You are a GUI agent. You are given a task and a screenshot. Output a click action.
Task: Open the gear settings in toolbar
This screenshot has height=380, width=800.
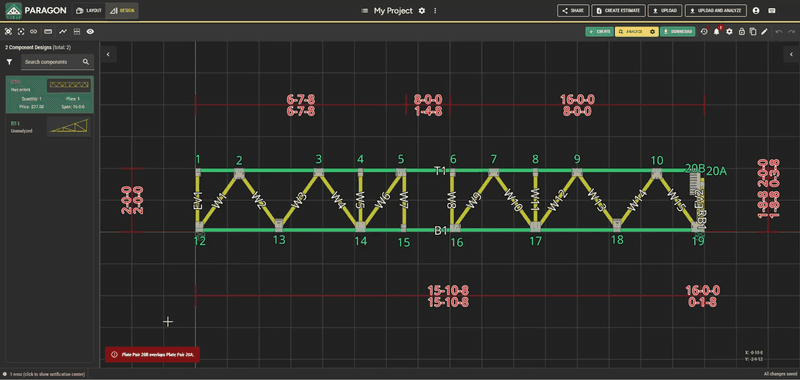tap(729, 32)
